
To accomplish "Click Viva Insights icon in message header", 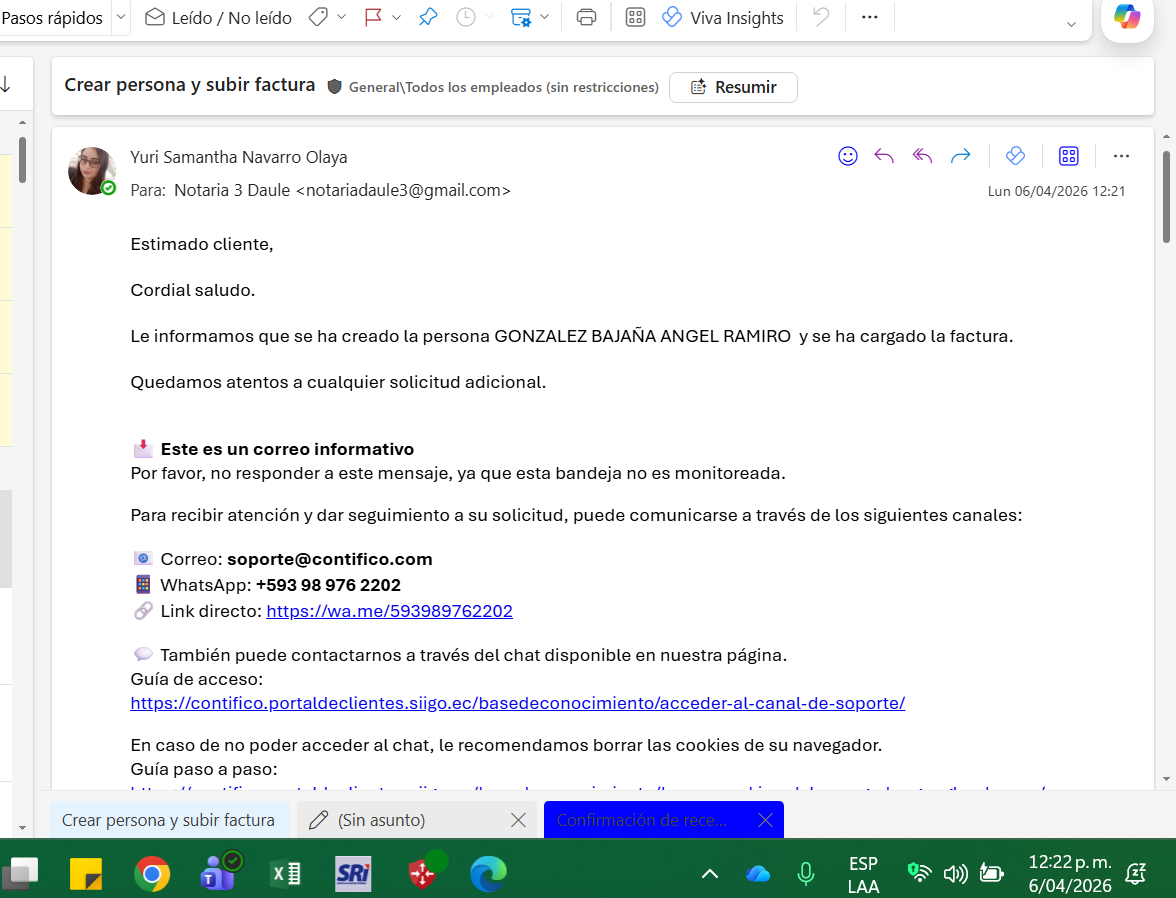I will [1015, 156].
